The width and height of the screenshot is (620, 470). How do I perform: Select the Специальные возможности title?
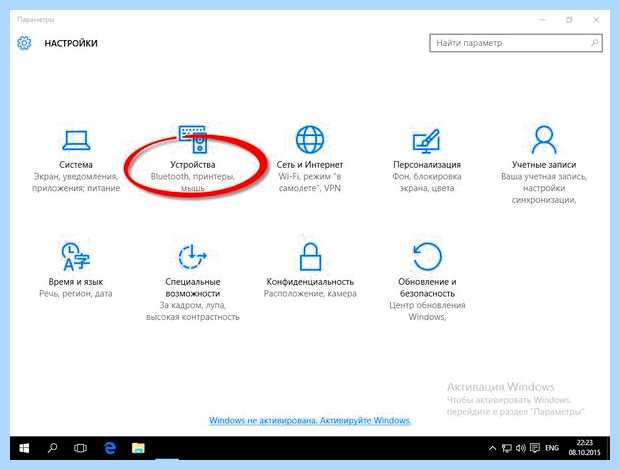tap(193, 288)
